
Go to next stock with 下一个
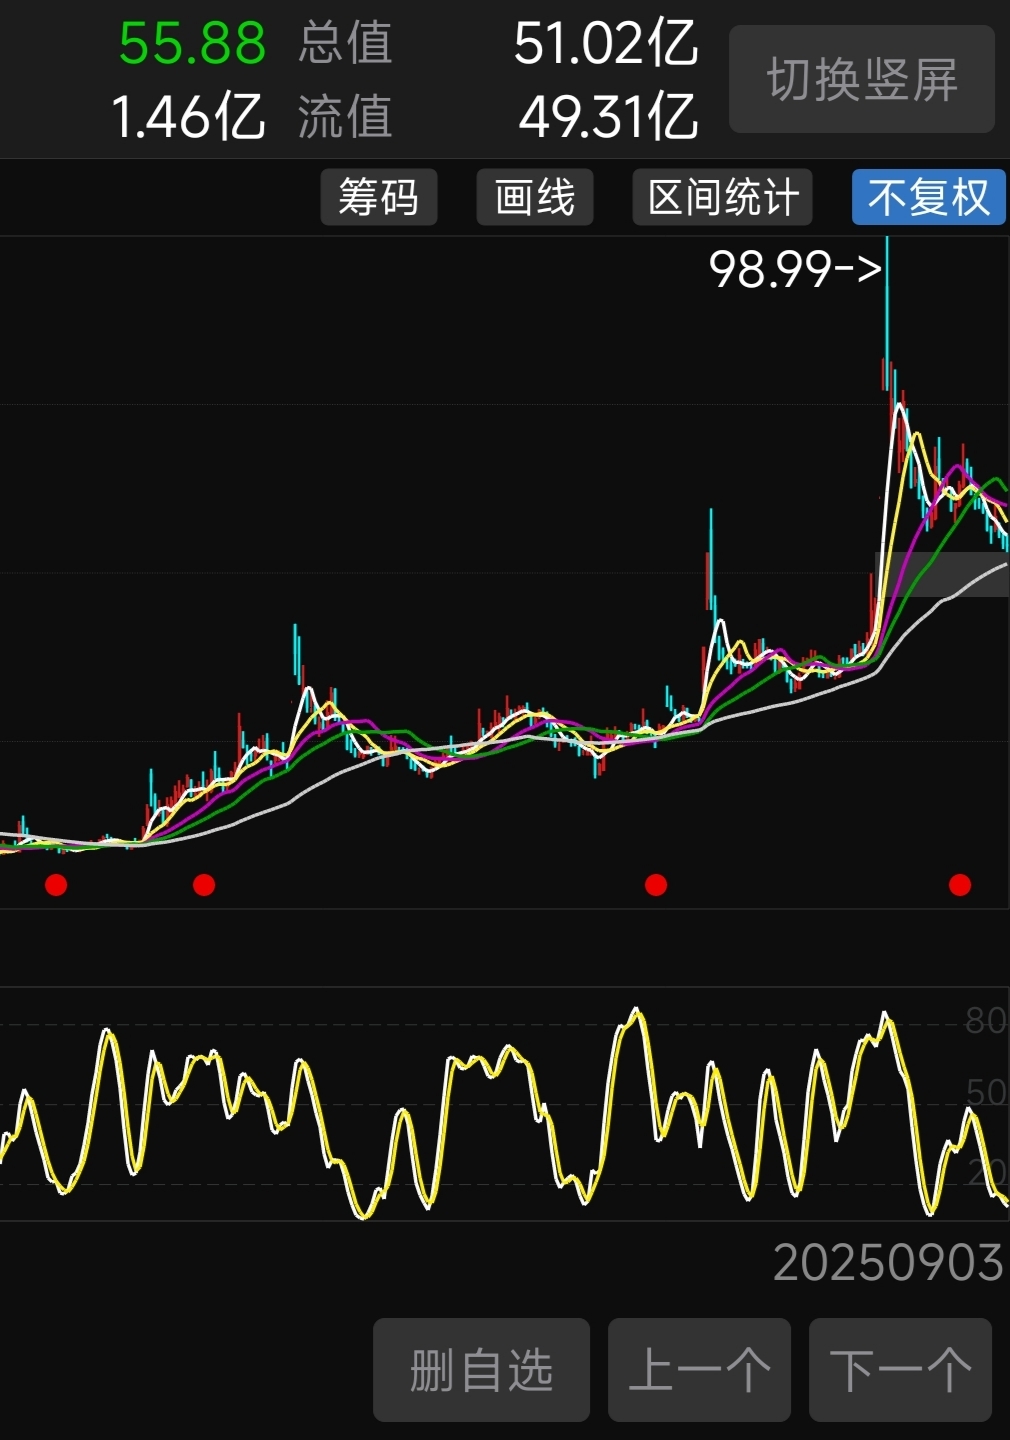tap(900, 1370)
